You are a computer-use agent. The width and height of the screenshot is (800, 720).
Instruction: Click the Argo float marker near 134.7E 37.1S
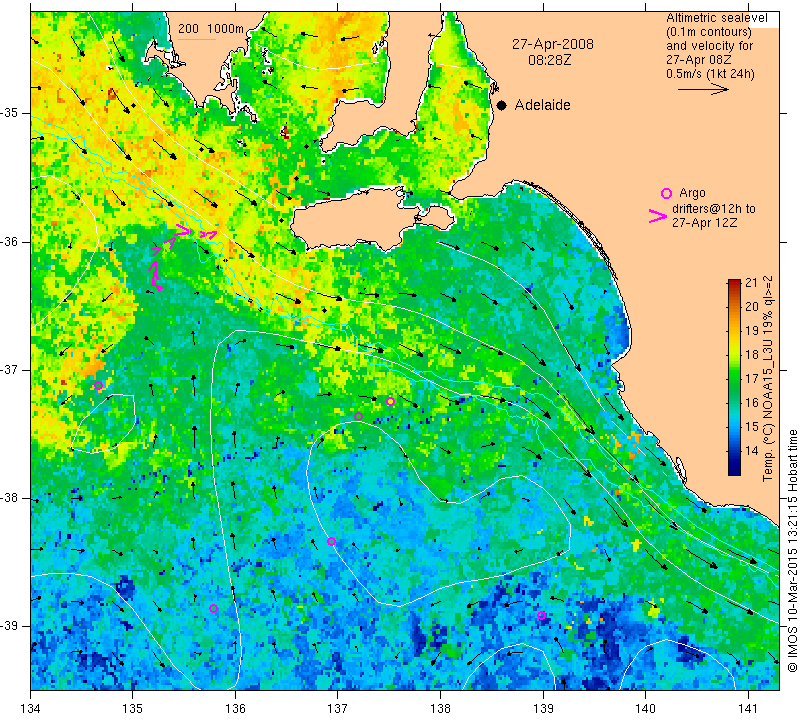point(98,386)
